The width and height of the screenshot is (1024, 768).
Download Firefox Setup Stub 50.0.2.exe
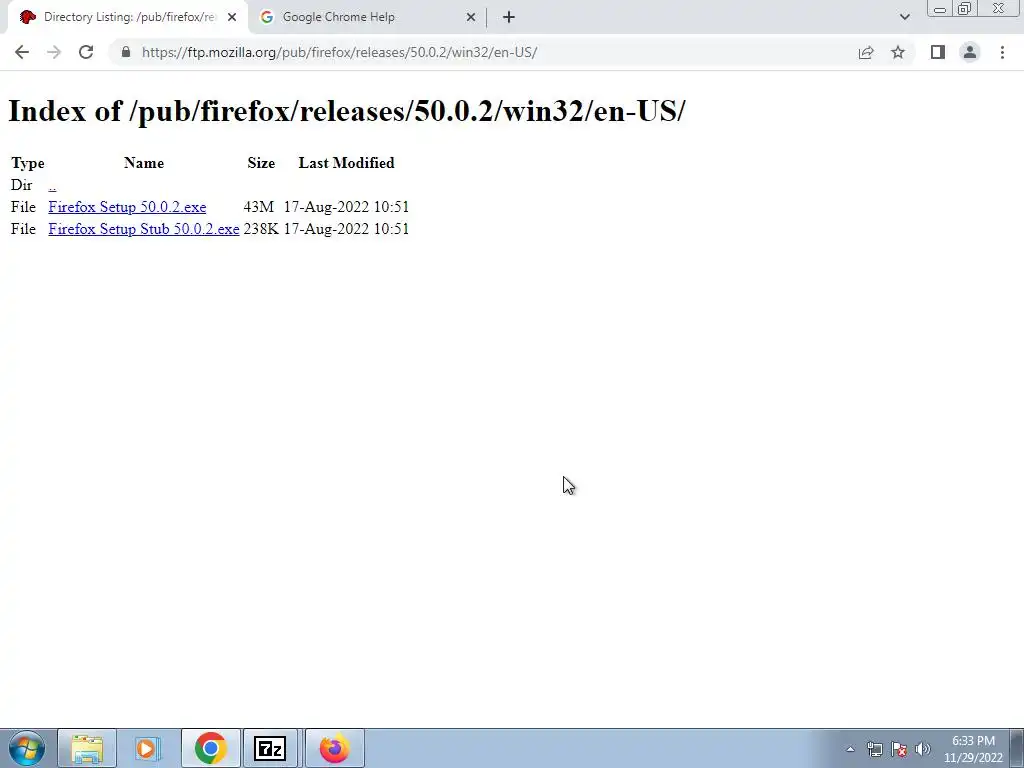pos(144,229)
